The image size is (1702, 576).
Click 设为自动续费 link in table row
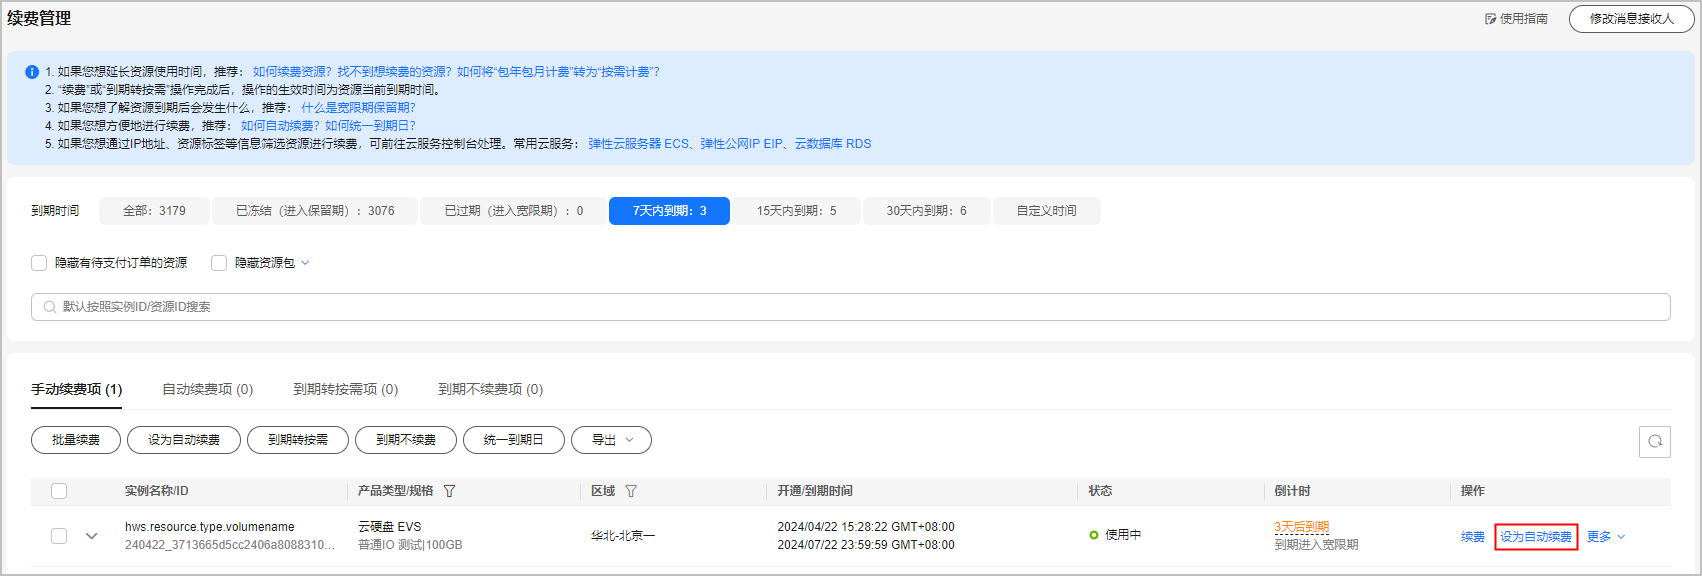(1535, 537)
